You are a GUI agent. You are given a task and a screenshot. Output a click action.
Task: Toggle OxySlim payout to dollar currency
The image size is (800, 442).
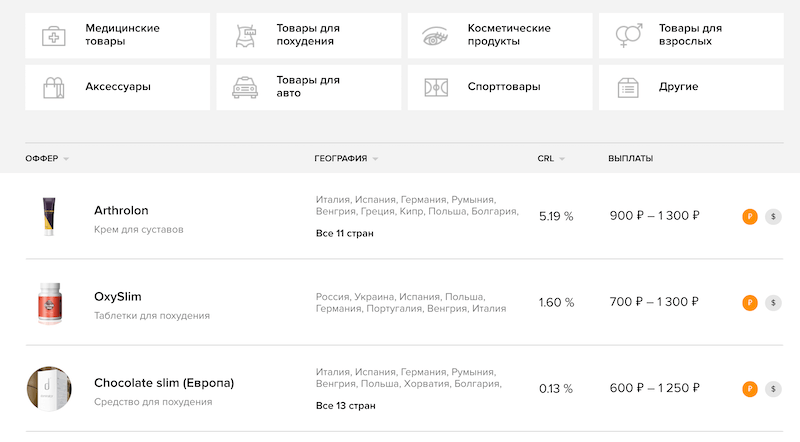tap(773, 302)
